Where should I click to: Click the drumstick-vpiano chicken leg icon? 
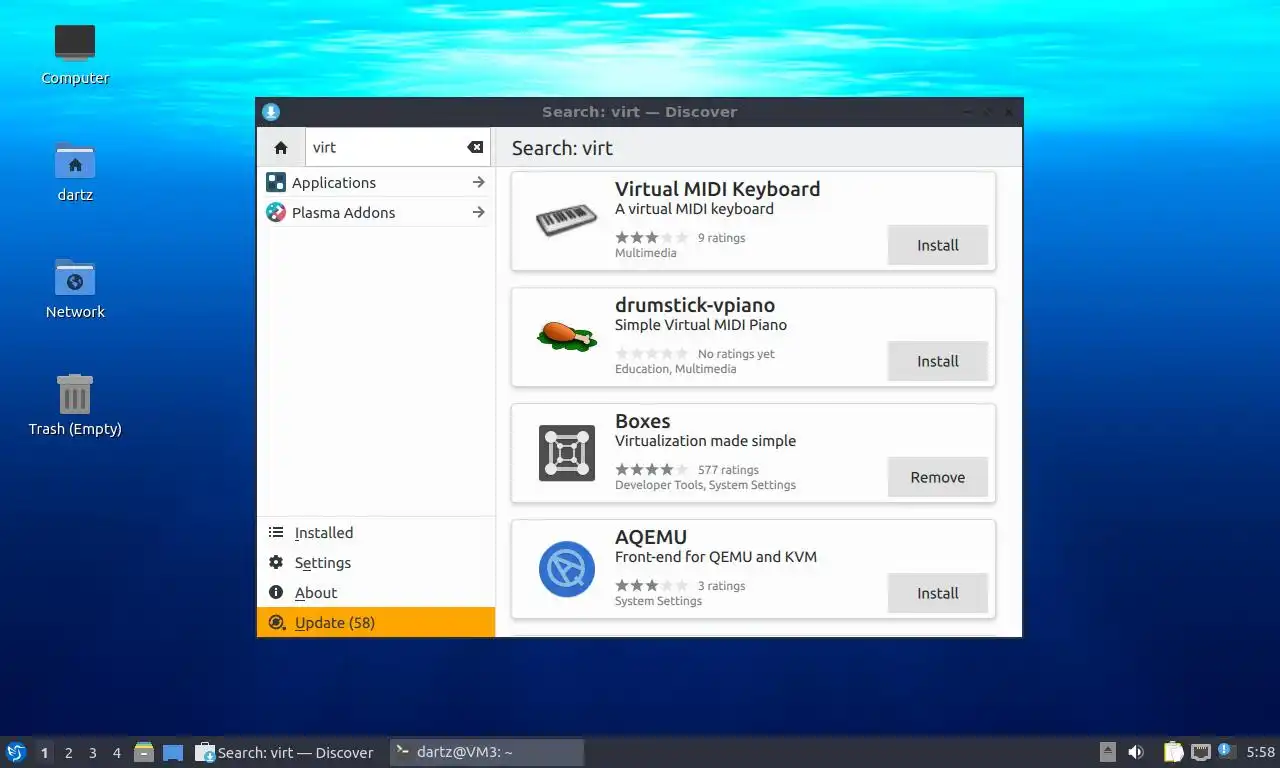pos(567,336)
